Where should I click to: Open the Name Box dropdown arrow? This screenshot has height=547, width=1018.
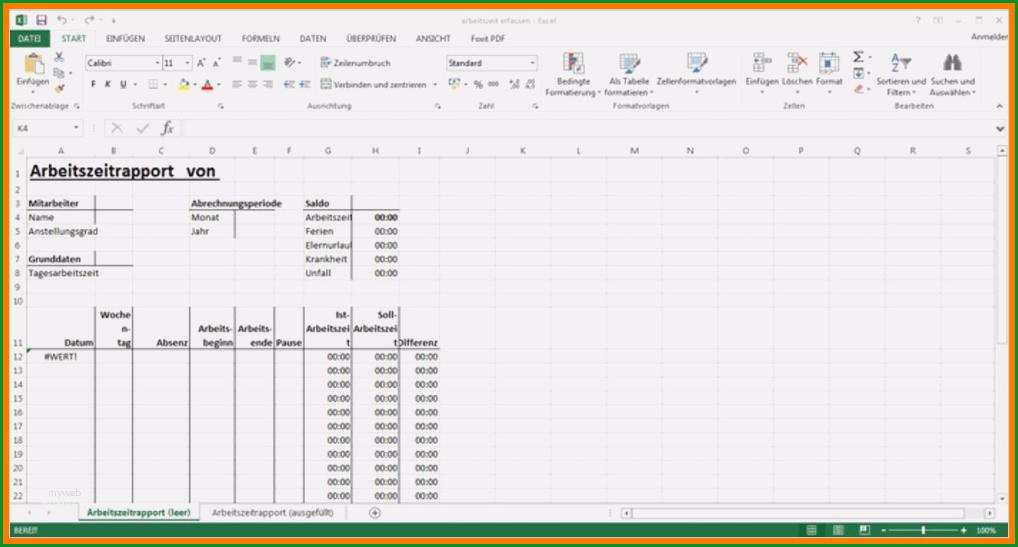coord(77,128)
